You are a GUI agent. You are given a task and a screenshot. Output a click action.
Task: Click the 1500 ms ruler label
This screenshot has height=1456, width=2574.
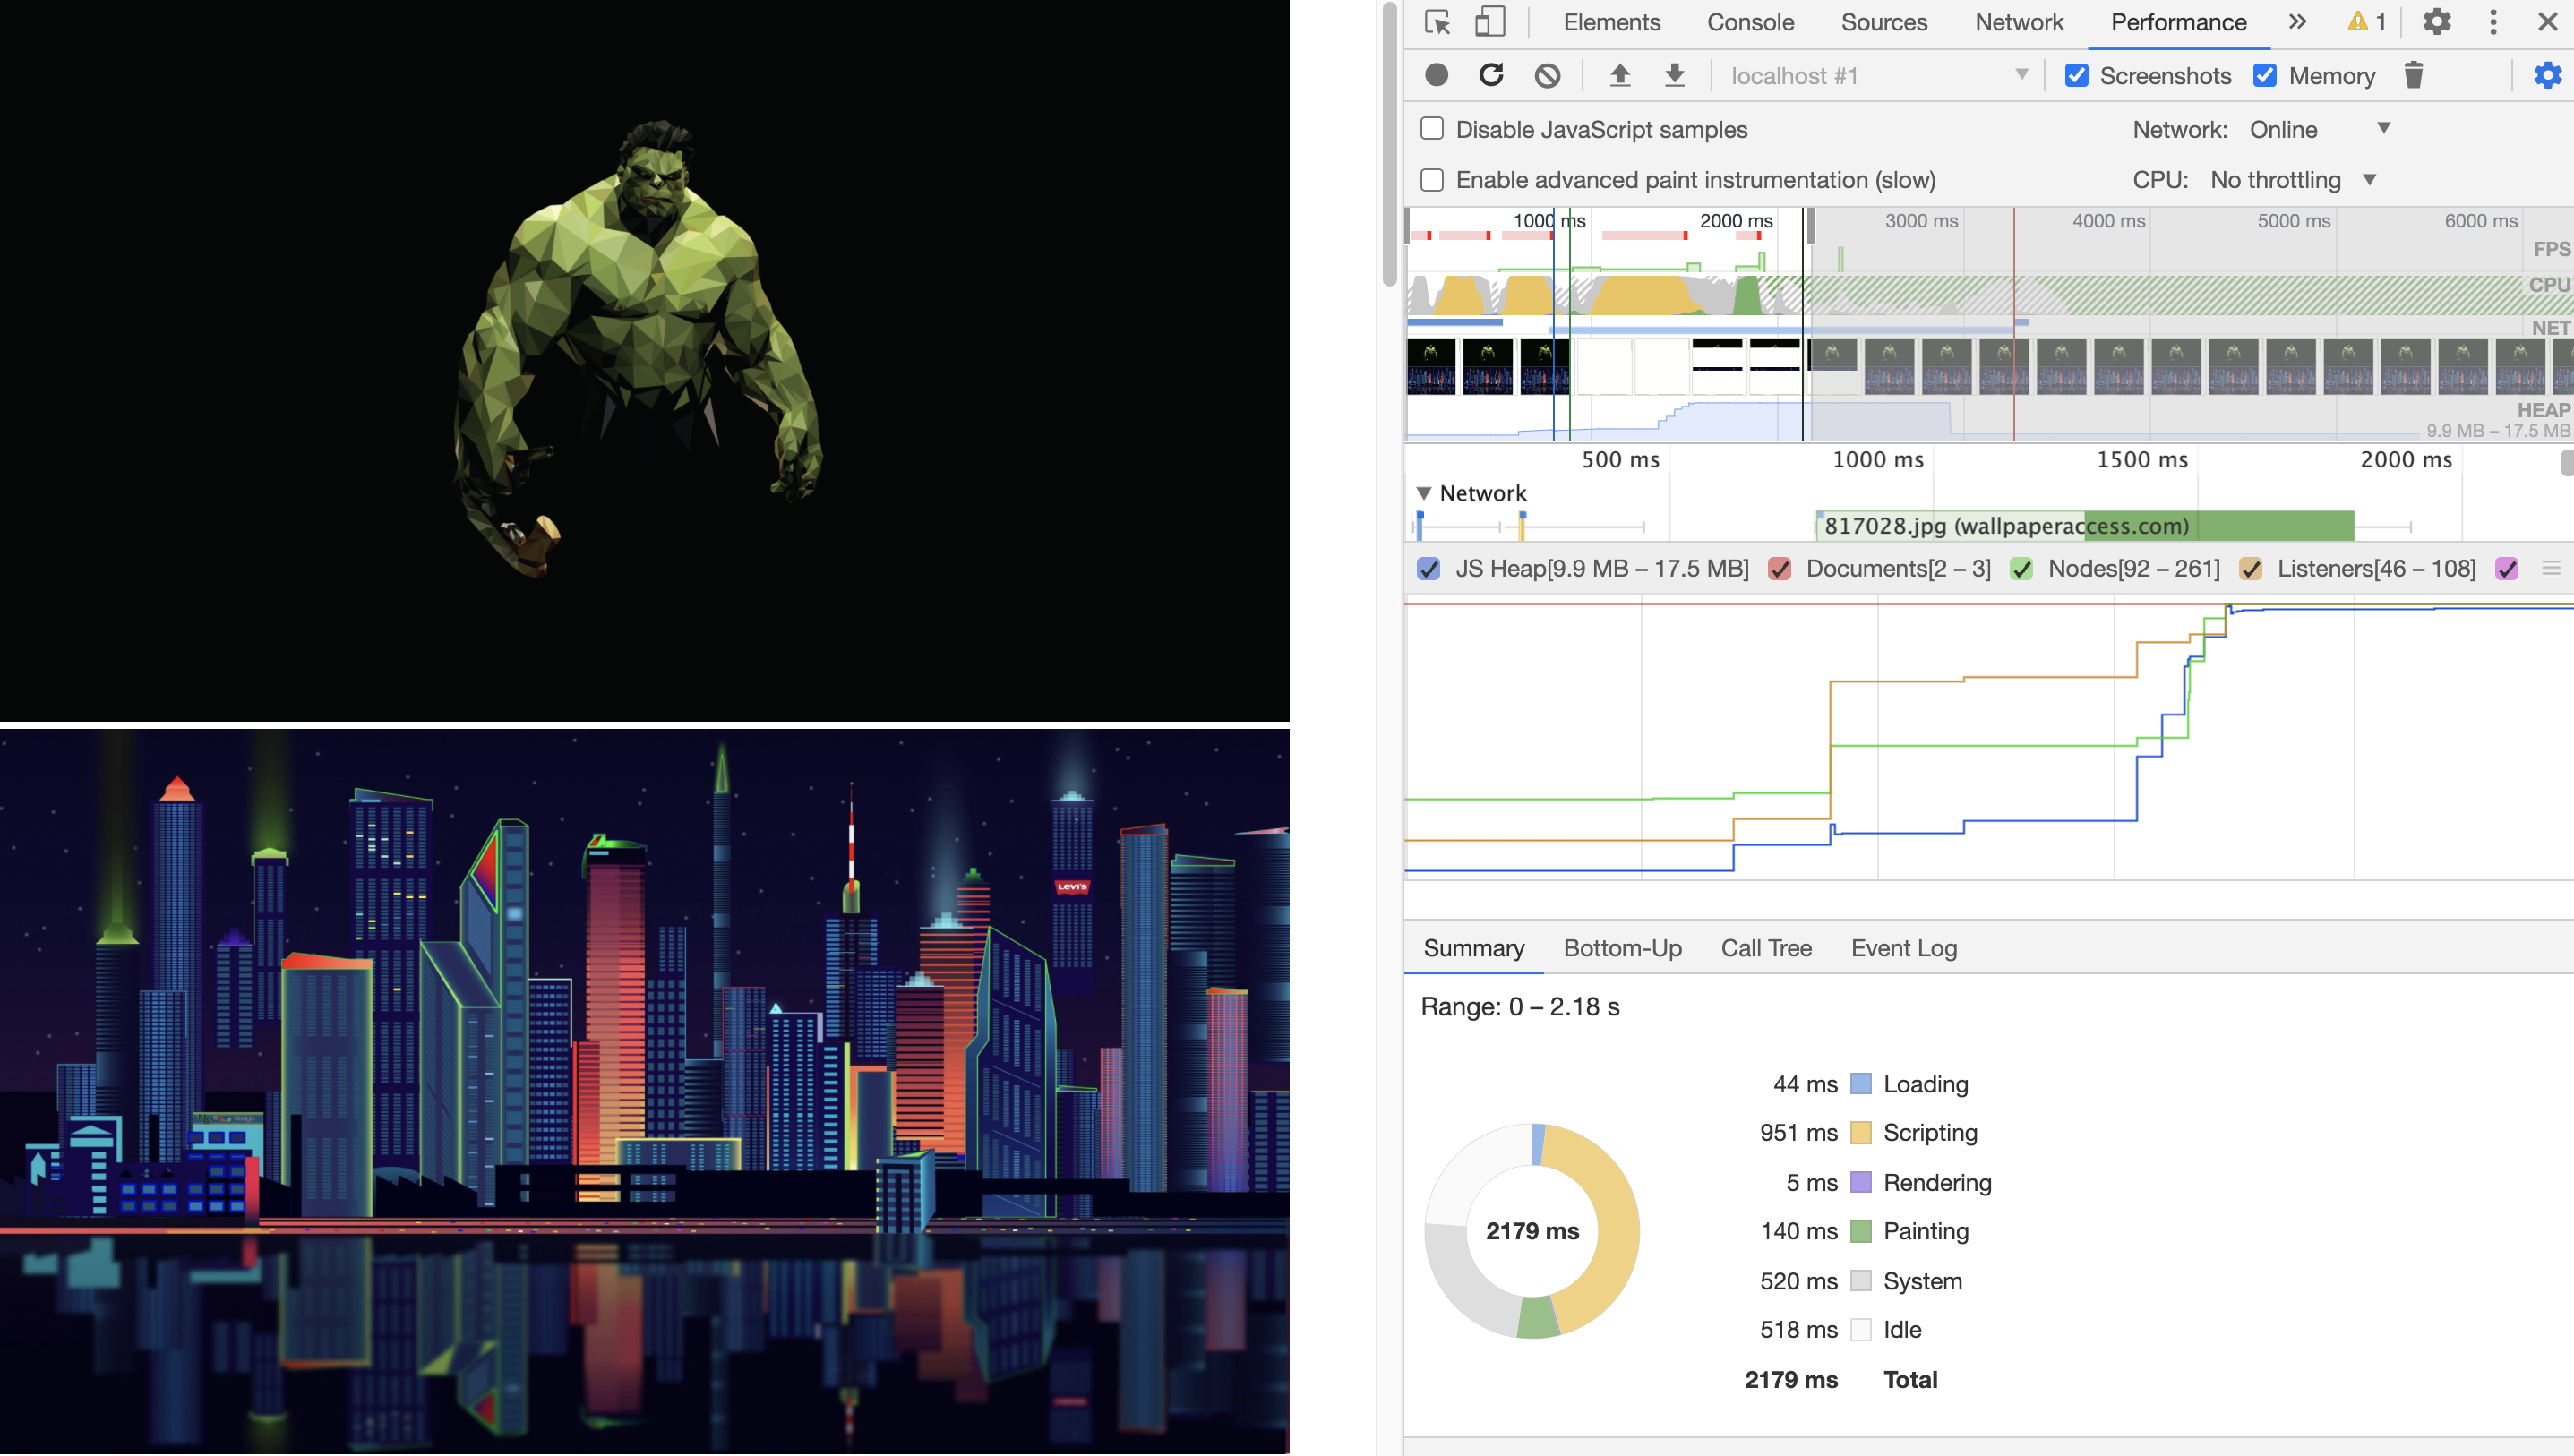(x=2142, y=460)
